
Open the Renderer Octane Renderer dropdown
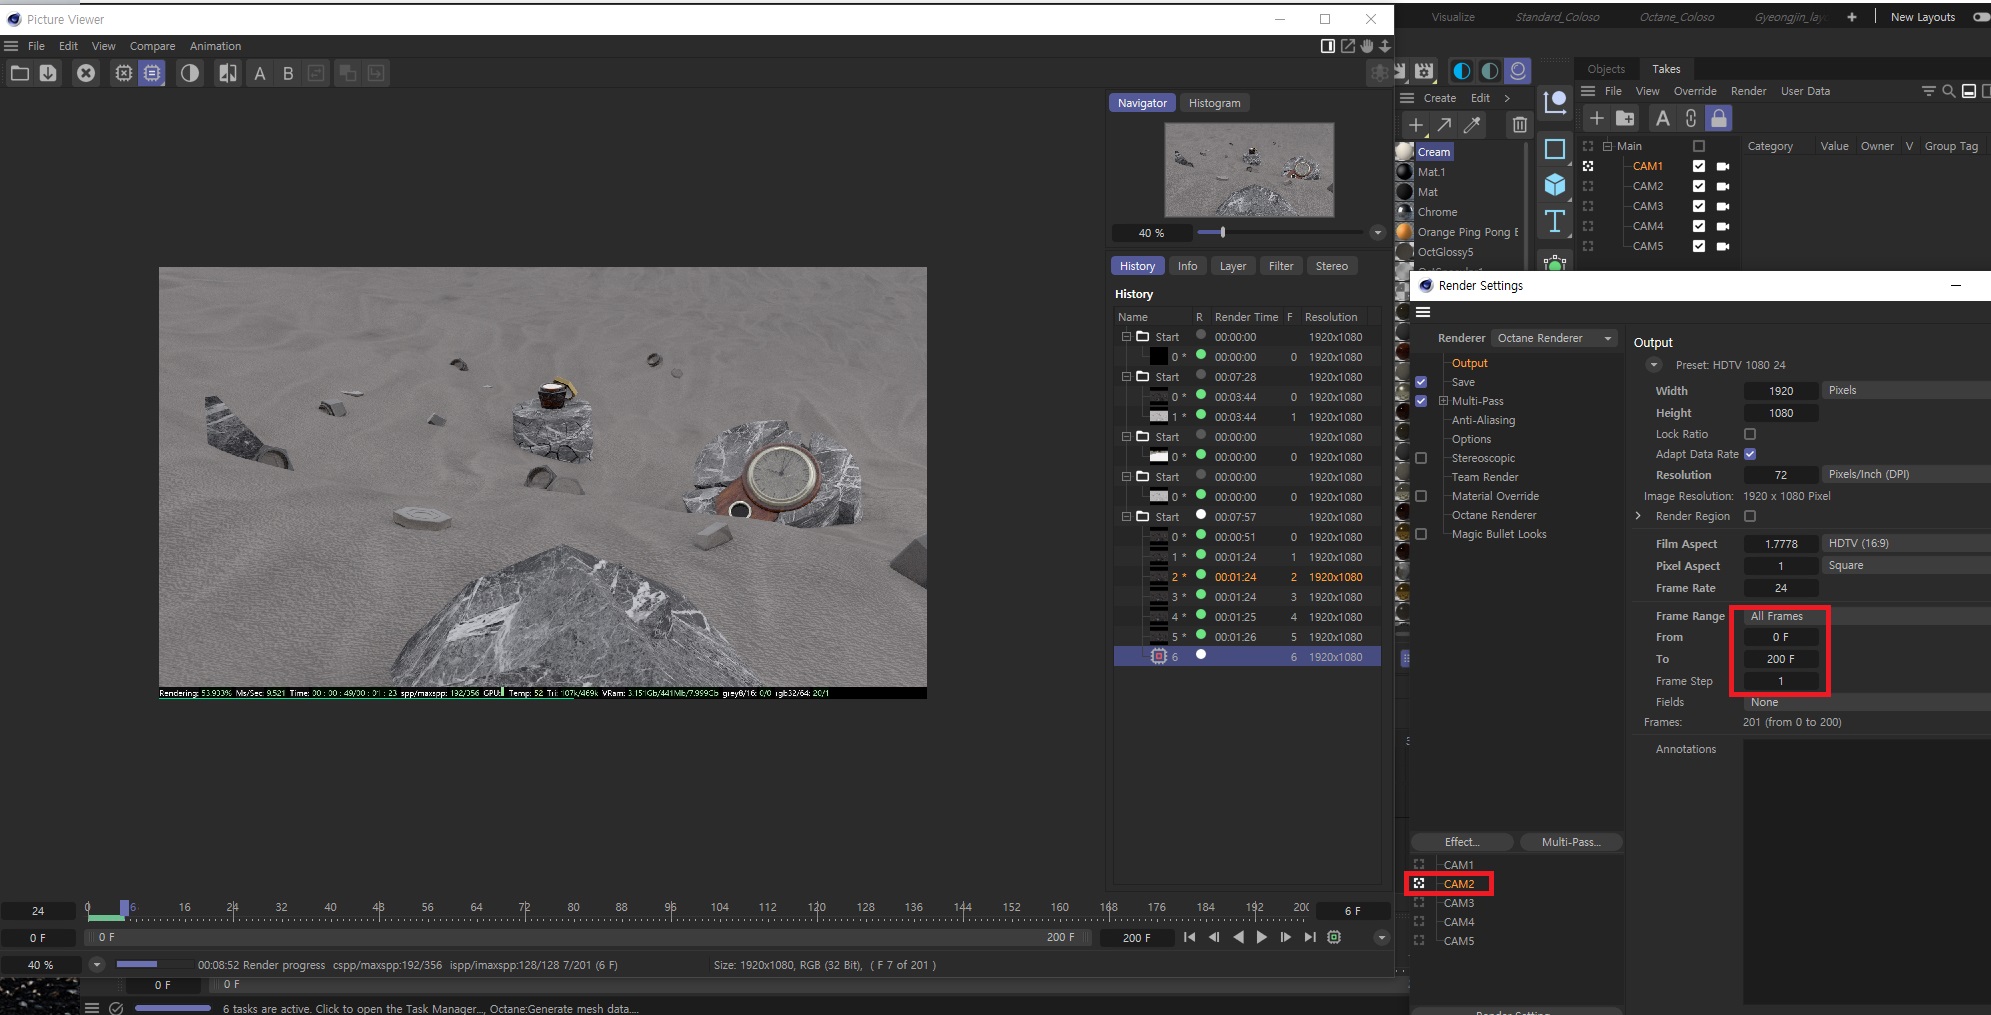1554,338
